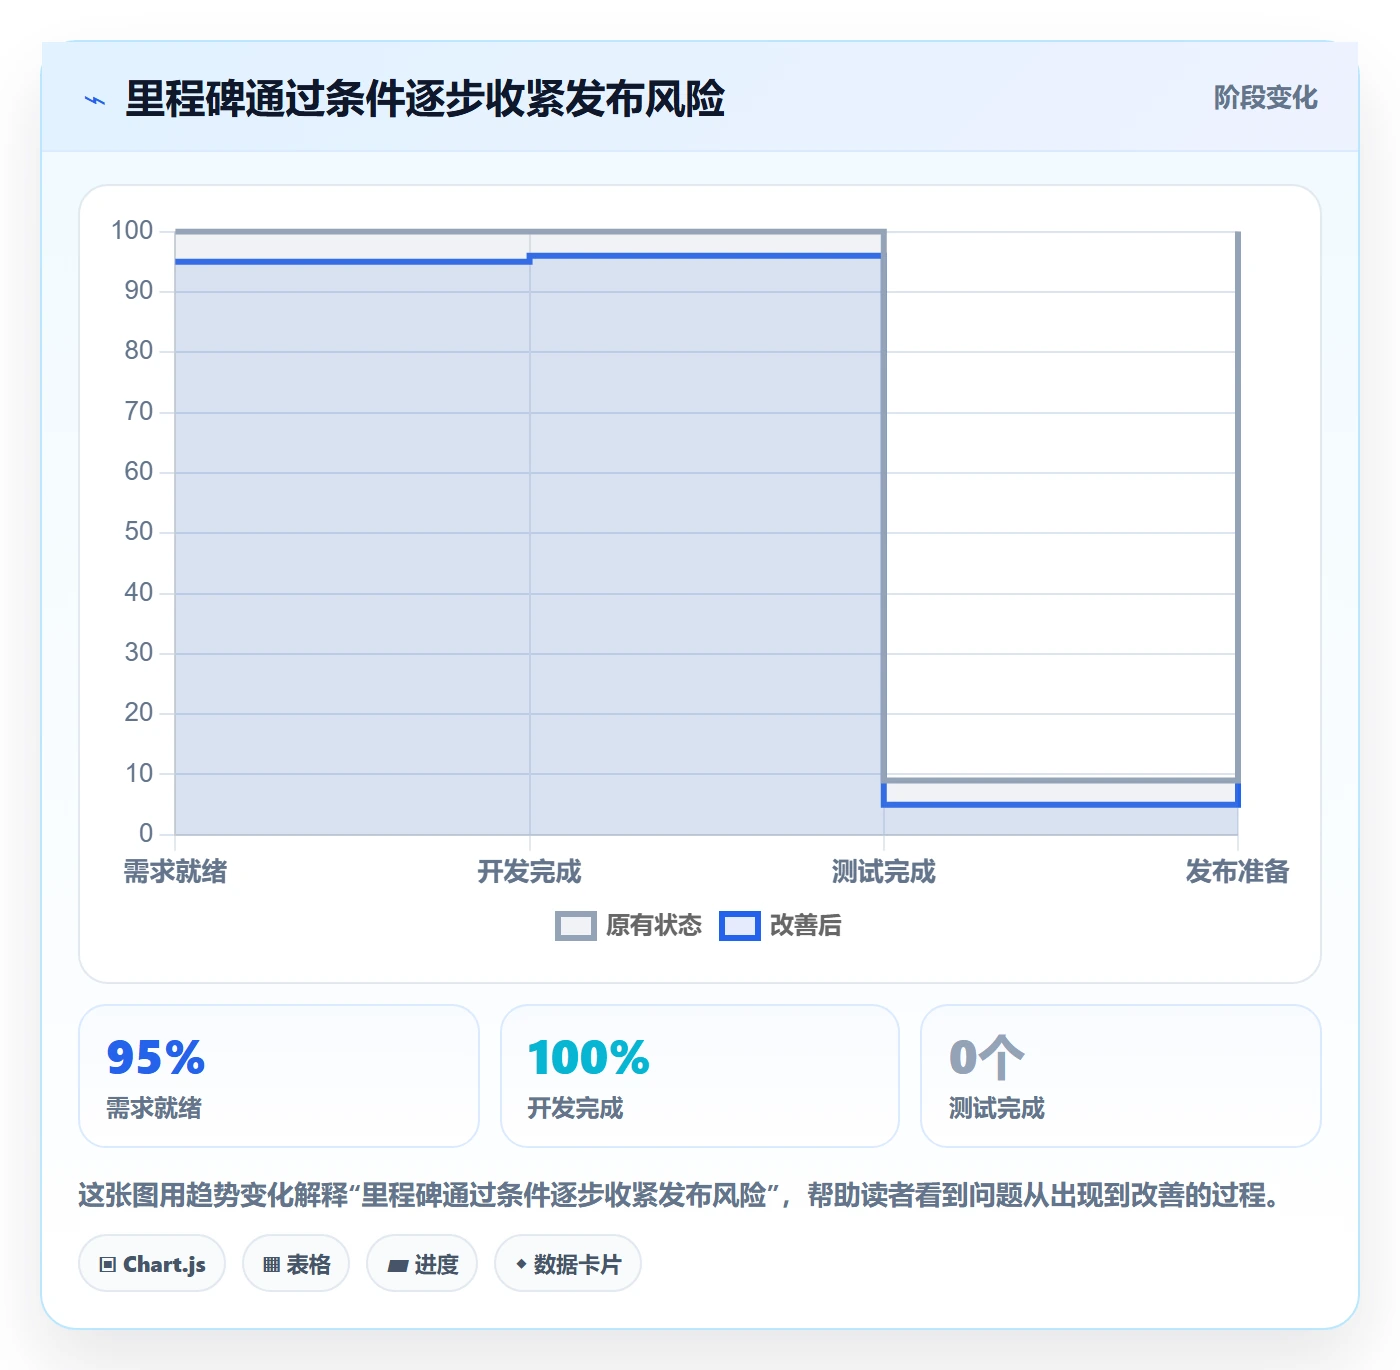This screenshot has height=1370, width=1400.
Task: Click the blue 改善后 legend swatch
Action: (740, 926)
